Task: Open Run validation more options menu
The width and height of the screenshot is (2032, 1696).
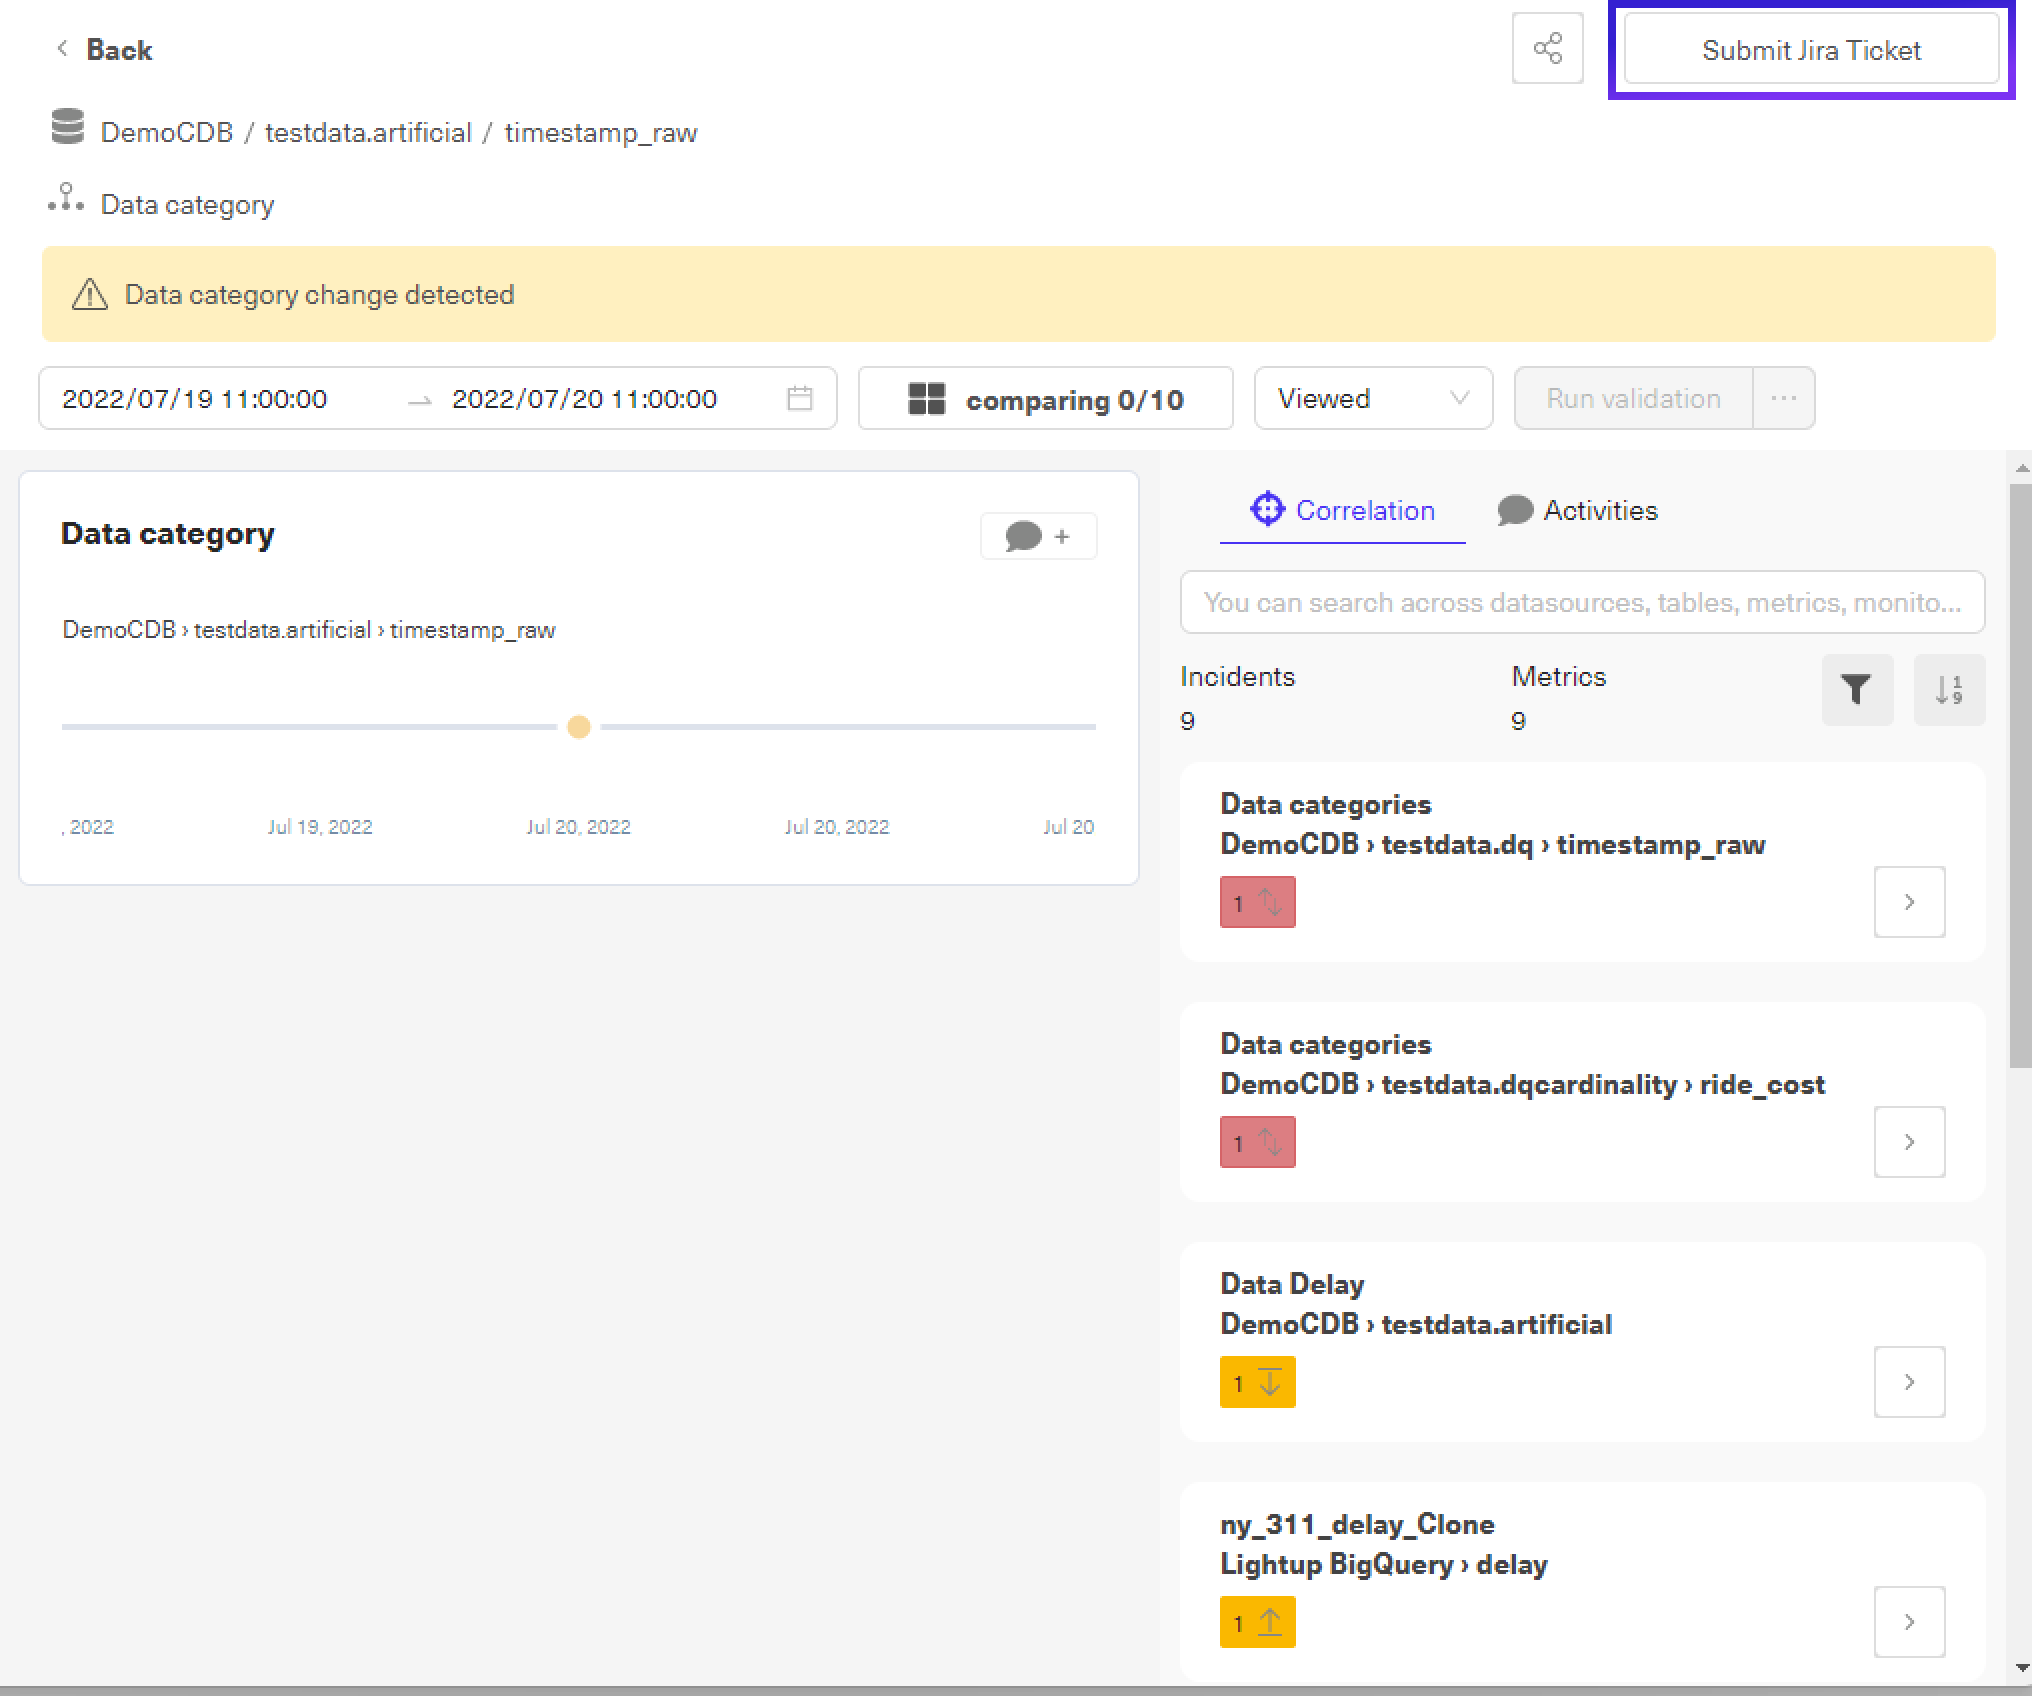Action: [x=1783, y=398]
